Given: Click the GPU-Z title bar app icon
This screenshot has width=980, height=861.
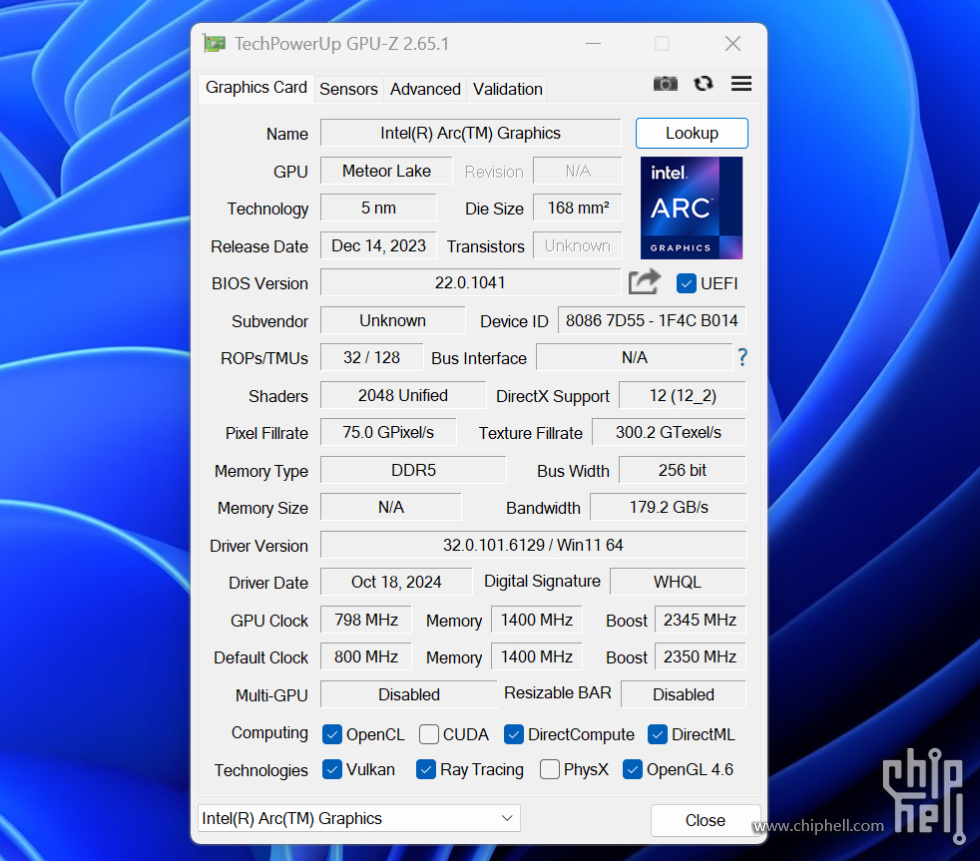Looking at the screenshot, I should coord(214,44).
